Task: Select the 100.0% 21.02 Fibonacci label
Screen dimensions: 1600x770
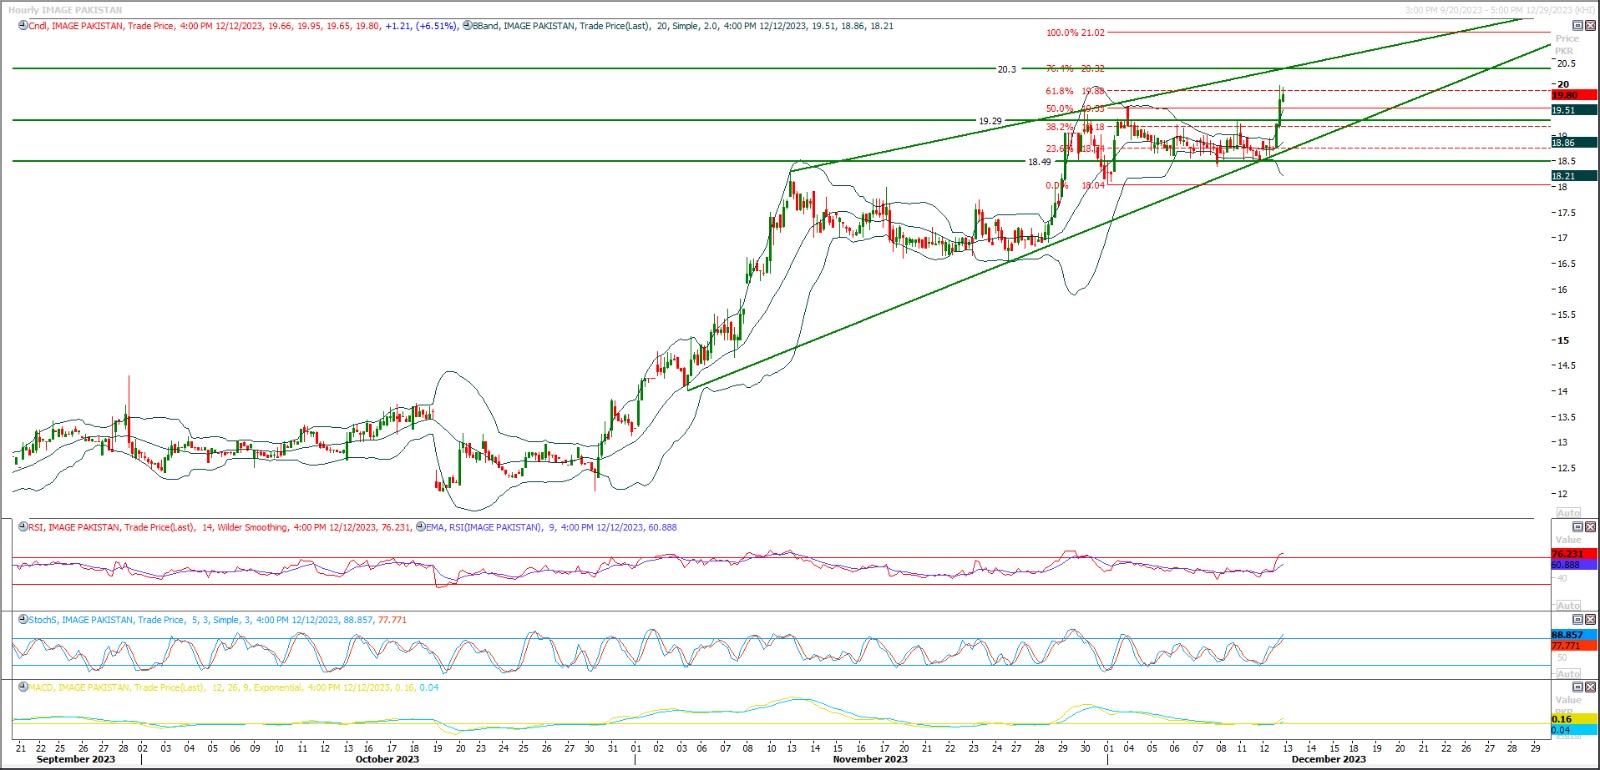Action: point(1075,33)
